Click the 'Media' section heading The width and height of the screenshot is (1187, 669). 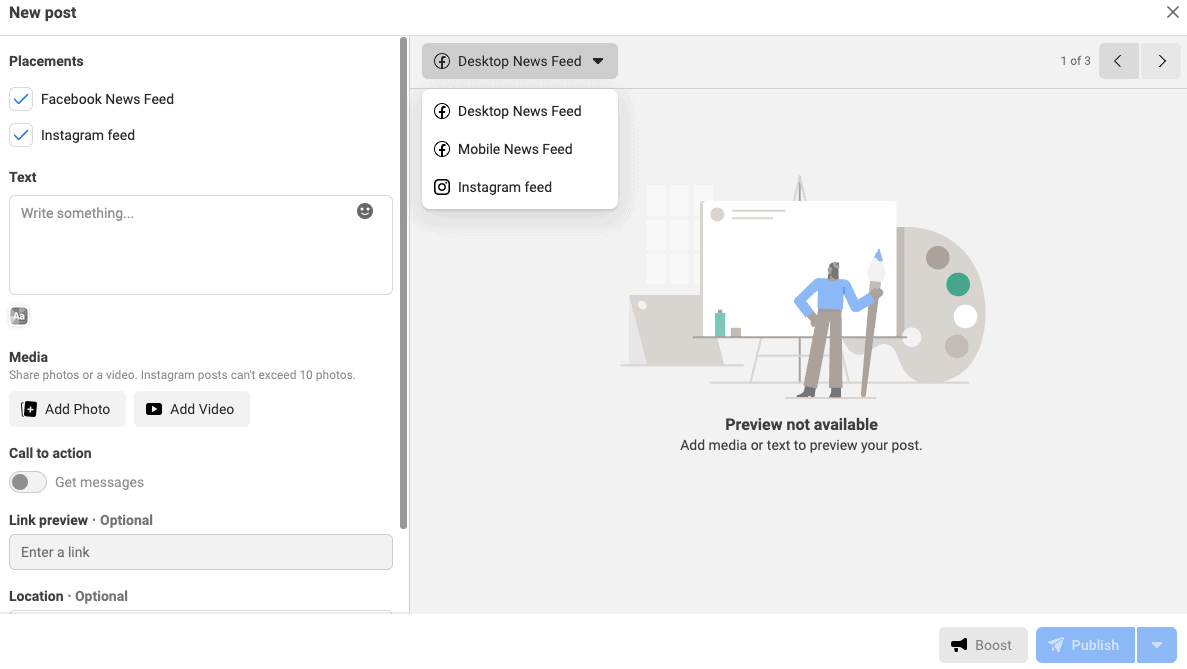(28, 357)
